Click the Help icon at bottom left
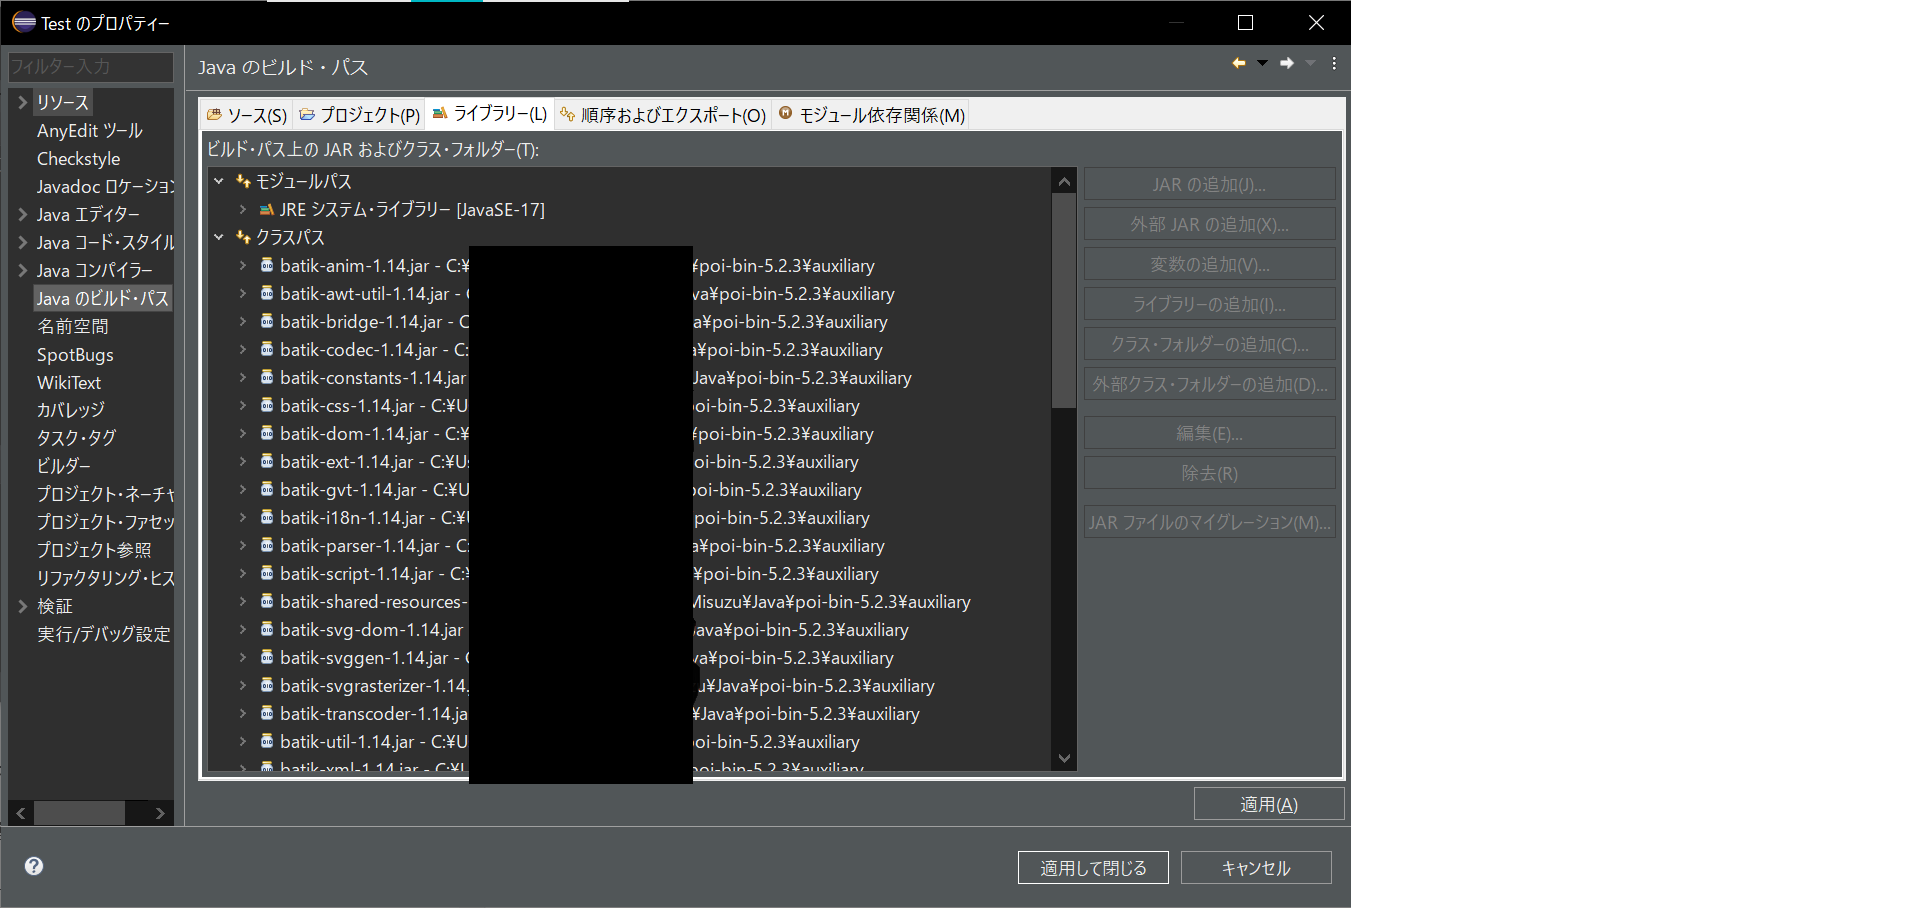 click(33, 866)
